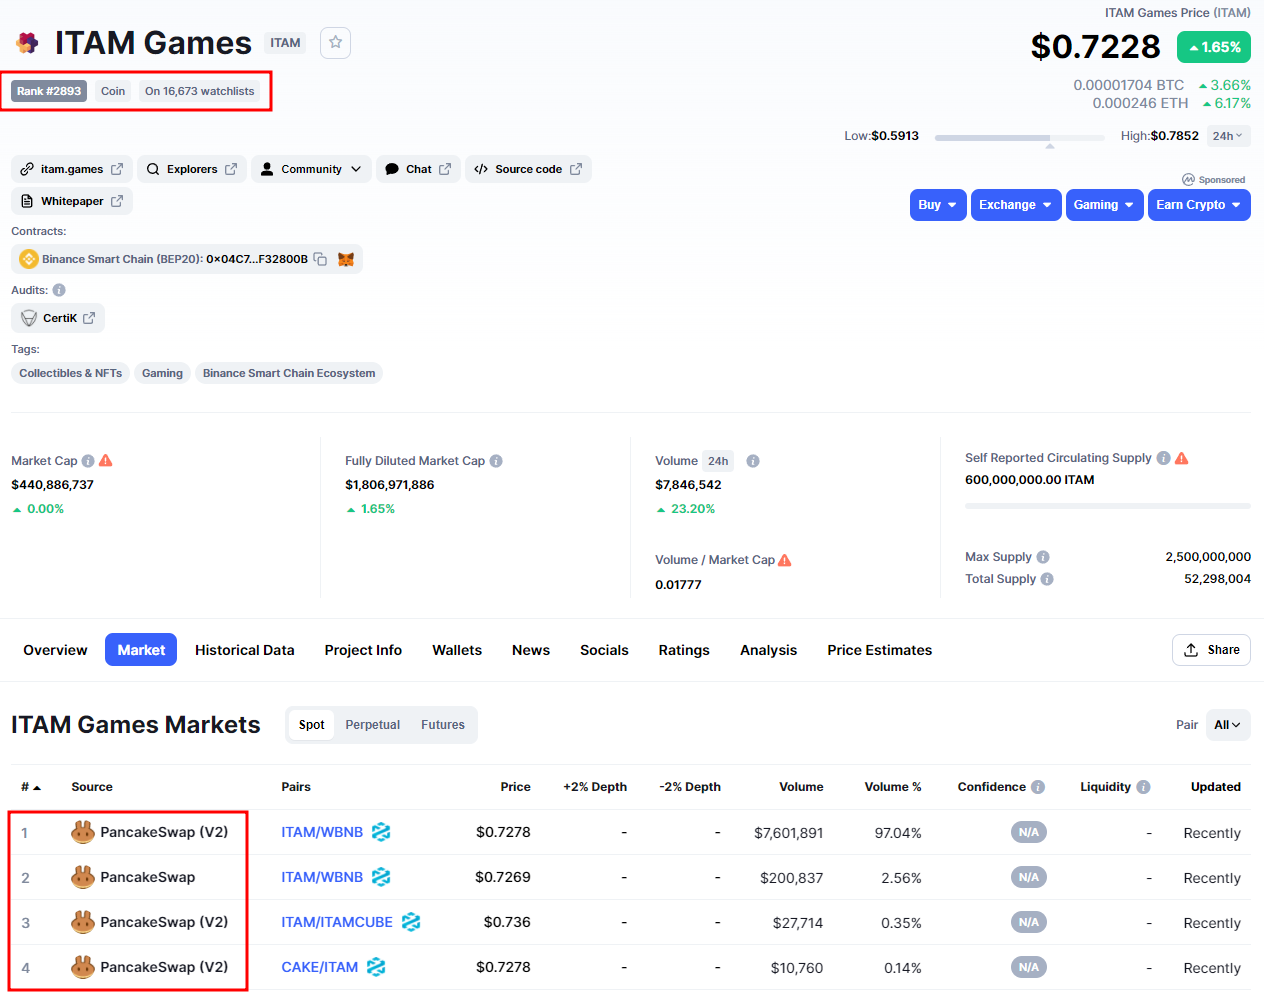The image size is (1264, 999).
Task: Change the 24h low/high range dropdown
Action: pyautogui.click(x=1227, y=136)
